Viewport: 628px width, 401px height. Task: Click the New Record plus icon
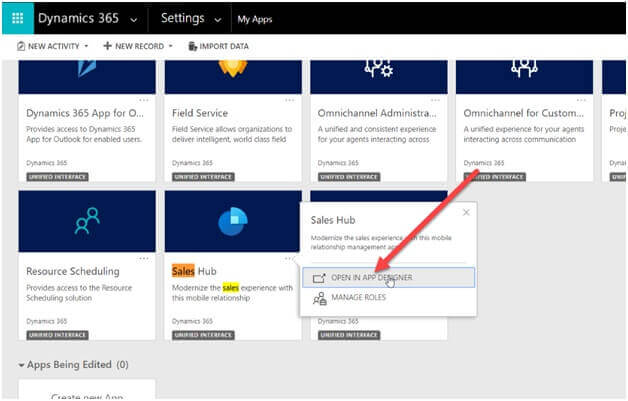(107, 46)
